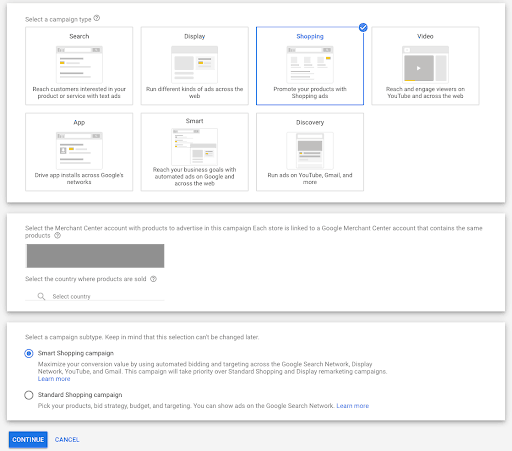
Task: Click the blue checkmark badge on Shopping card
Action: point(363,27)
